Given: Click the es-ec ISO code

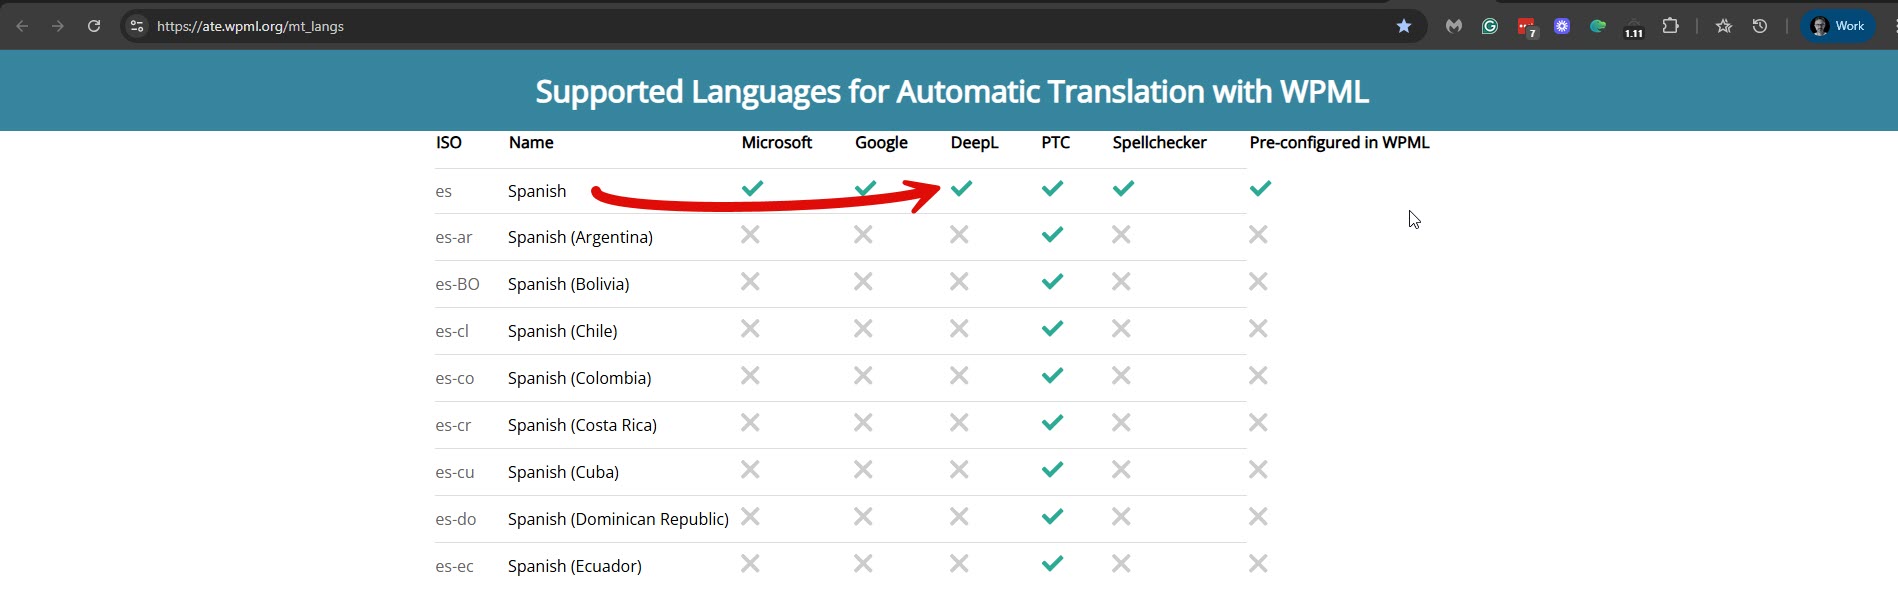Looking at the screenshot, I should tap(455, 567).
